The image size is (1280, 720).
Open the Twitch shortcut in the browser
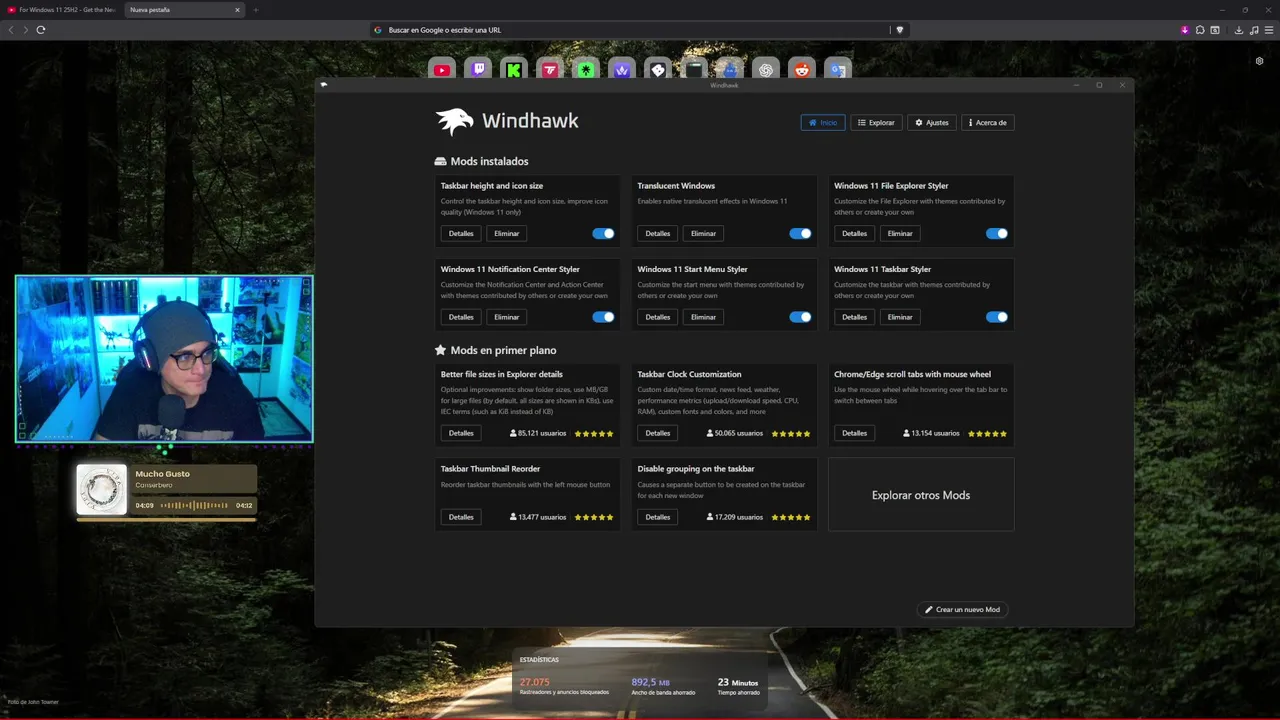click(478, 69)
